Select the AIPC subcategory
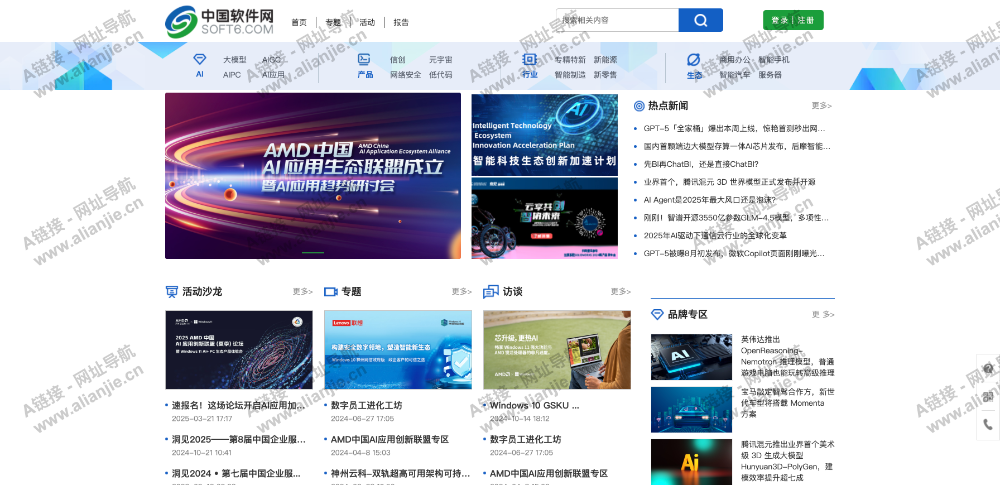The image size is (1000, 485). (x=232, y=75)
